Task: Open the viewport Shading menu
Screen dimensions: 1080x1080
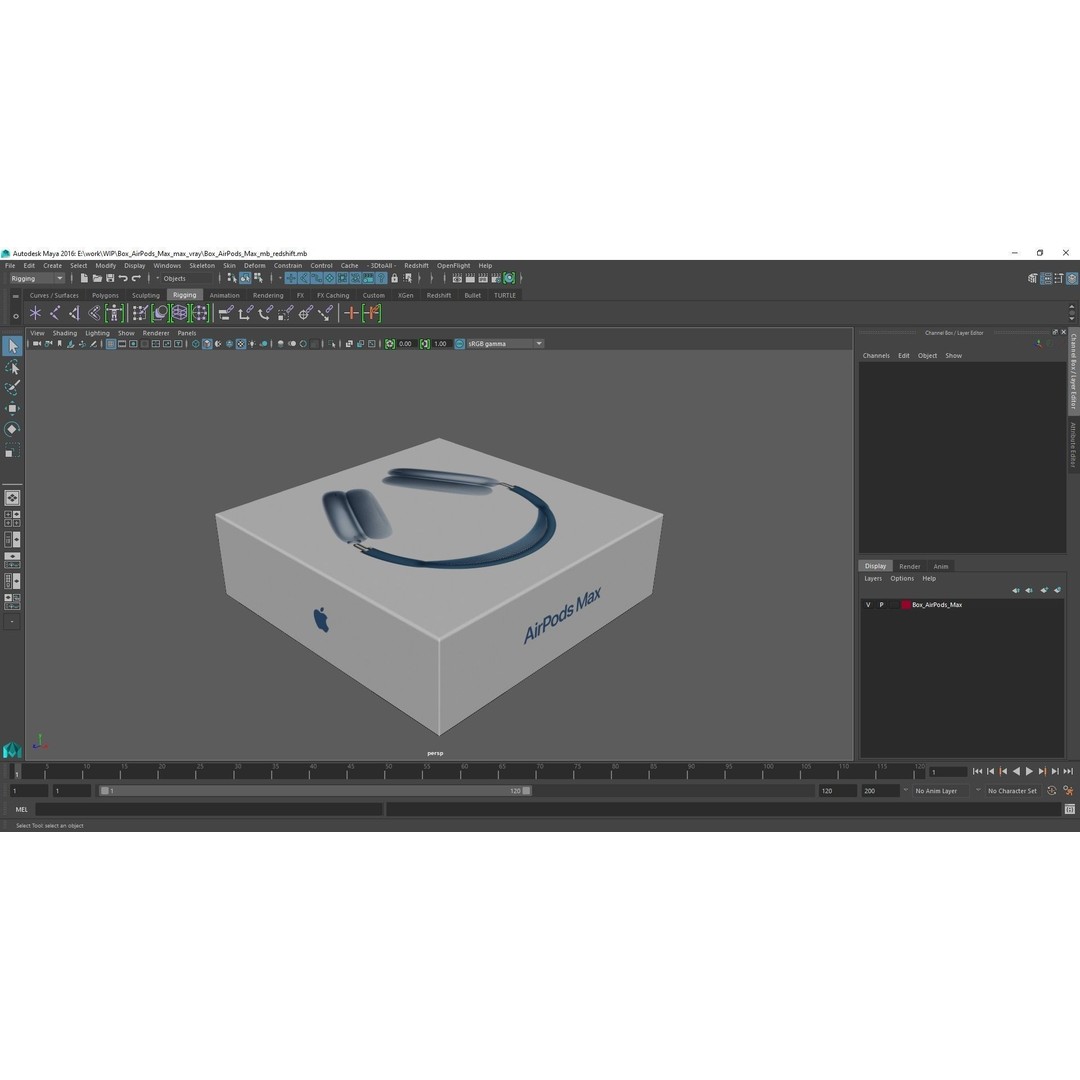Action: point(65,333)
